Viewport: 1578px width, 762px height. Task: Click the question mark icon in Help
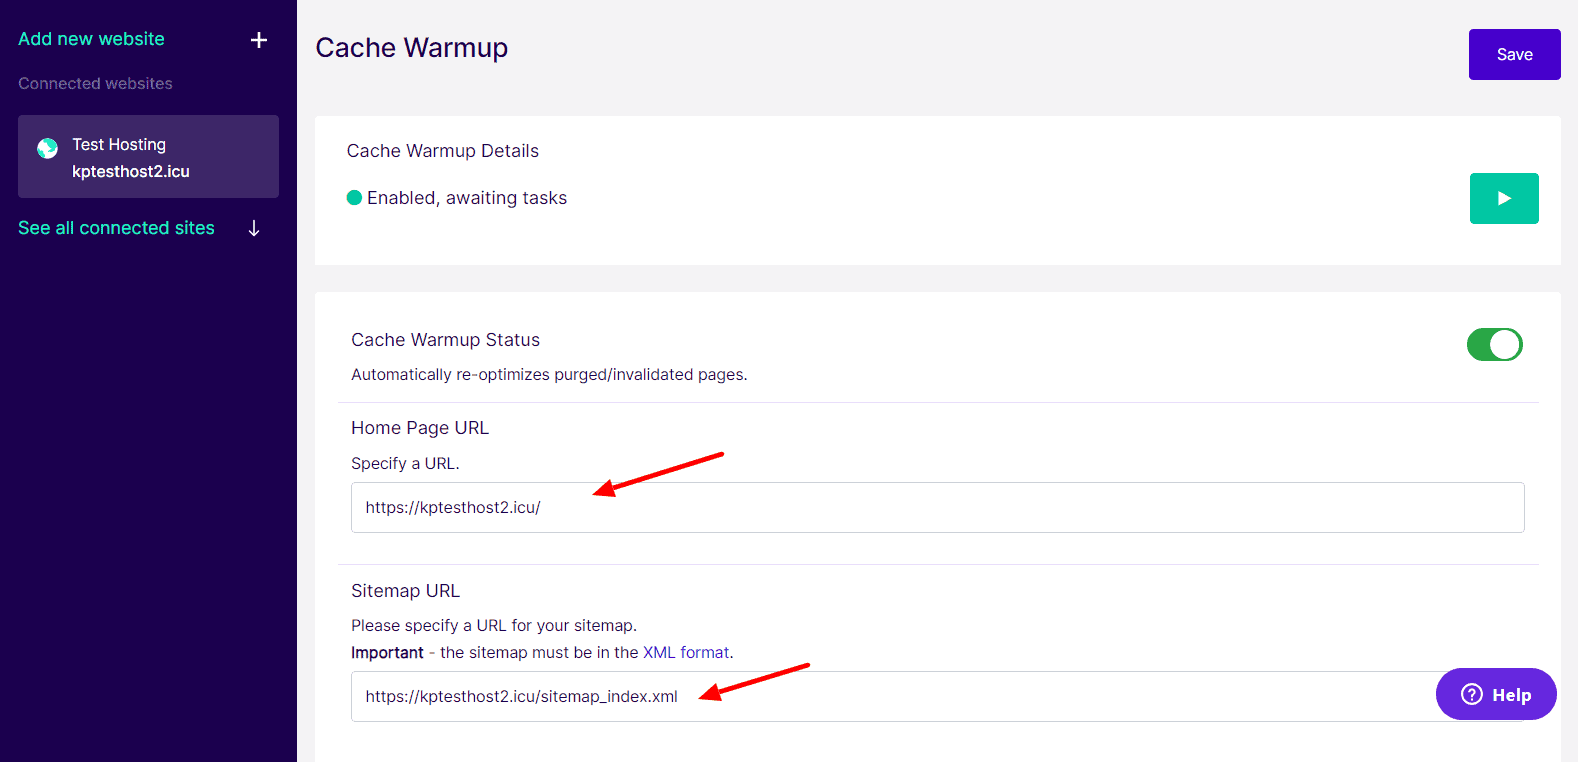pyautogui.click(x=1471, y=694)
